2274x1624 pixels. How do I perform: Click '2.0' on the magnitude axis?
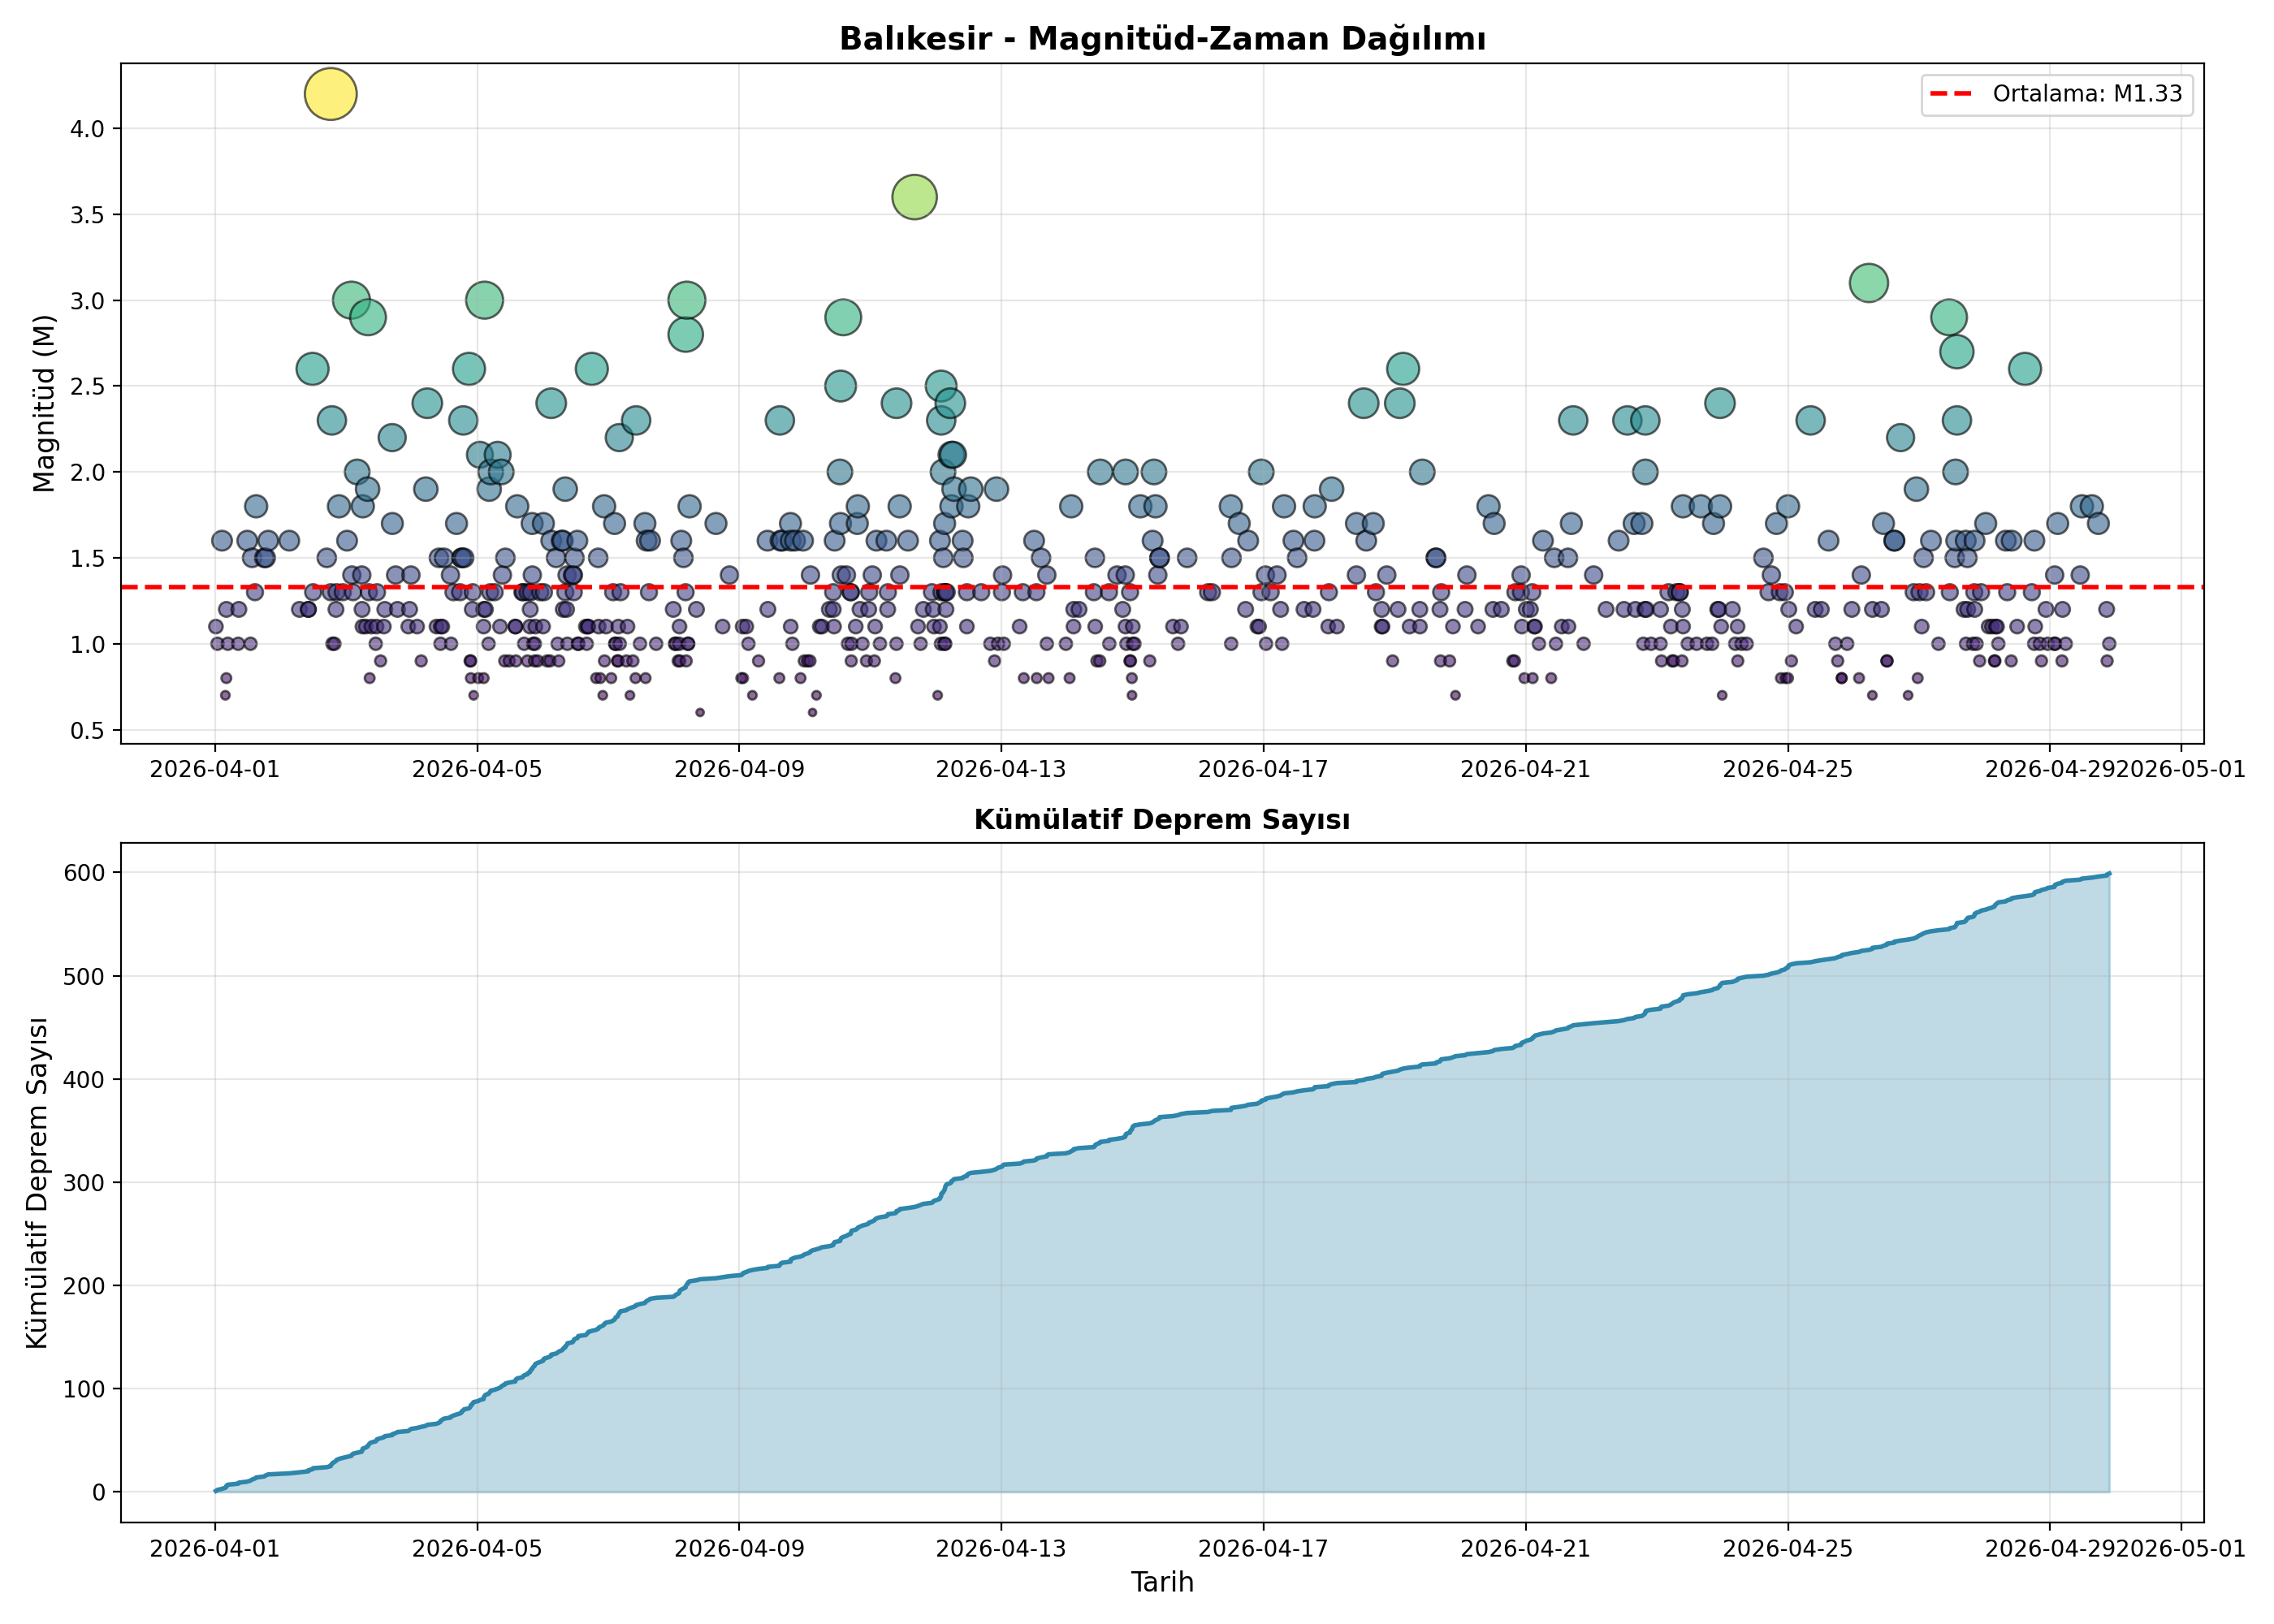pyautogui.click(x=87, y=472)
